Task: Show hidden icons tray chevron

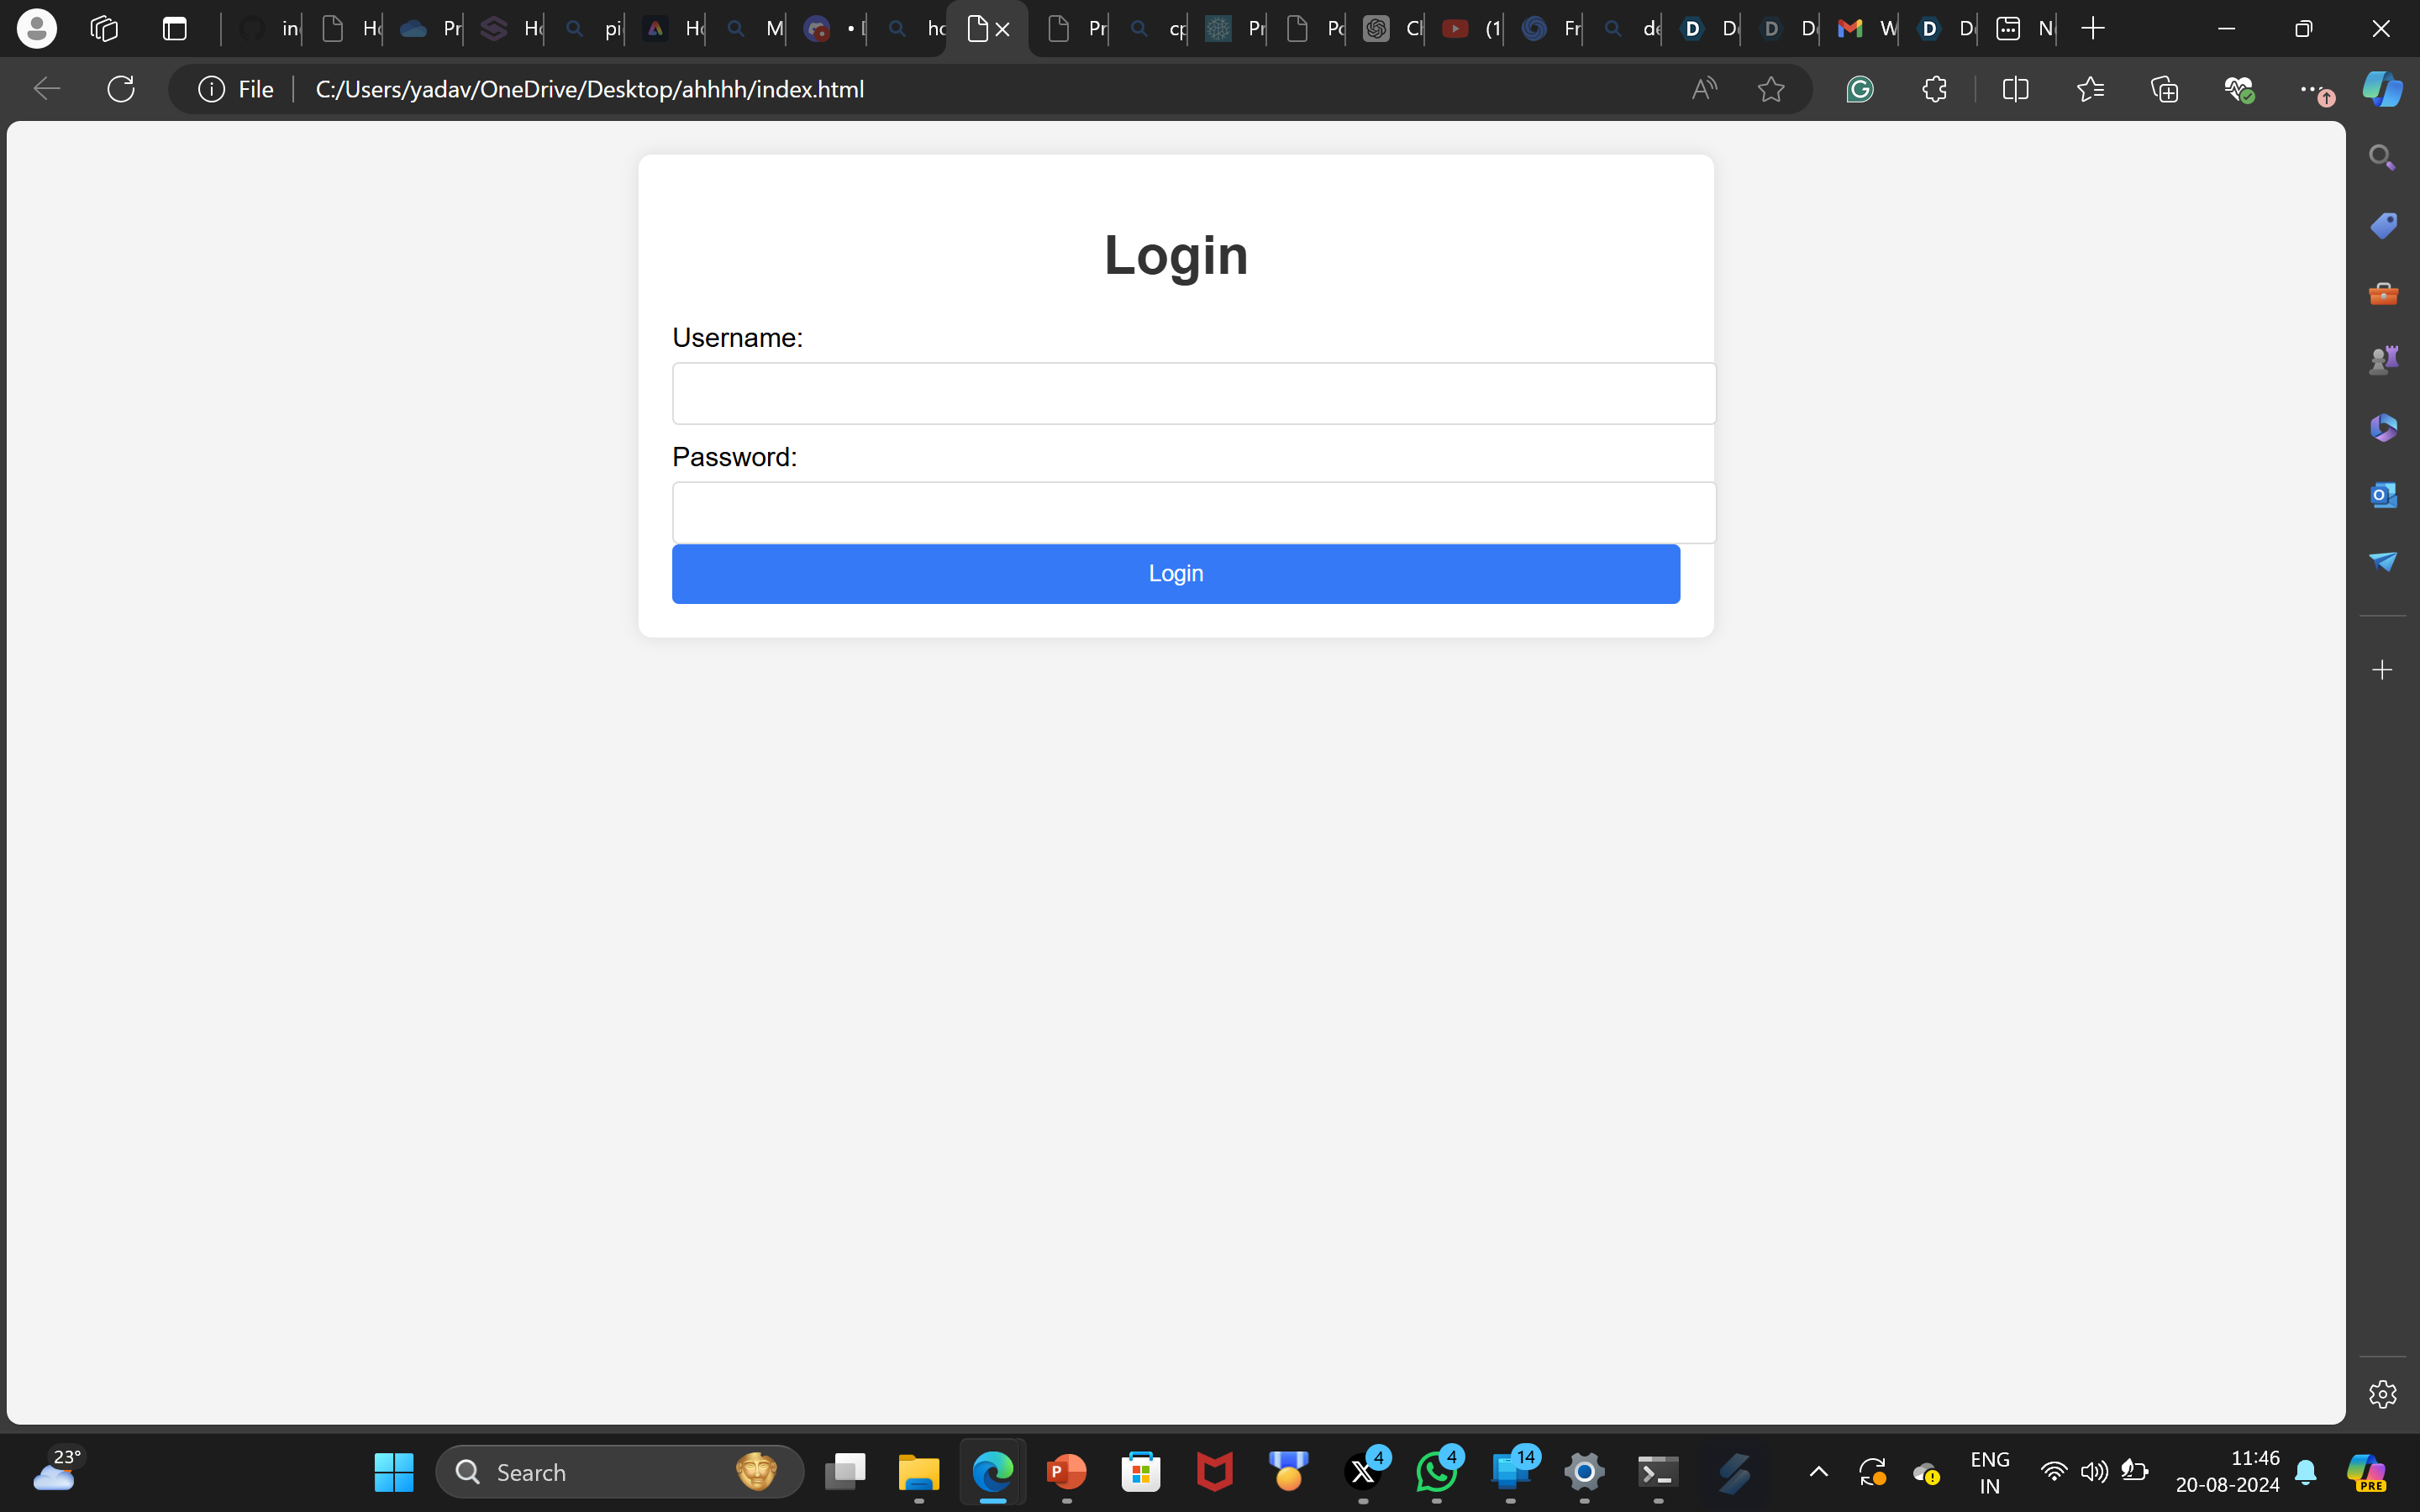Action: (1819, 1471)
